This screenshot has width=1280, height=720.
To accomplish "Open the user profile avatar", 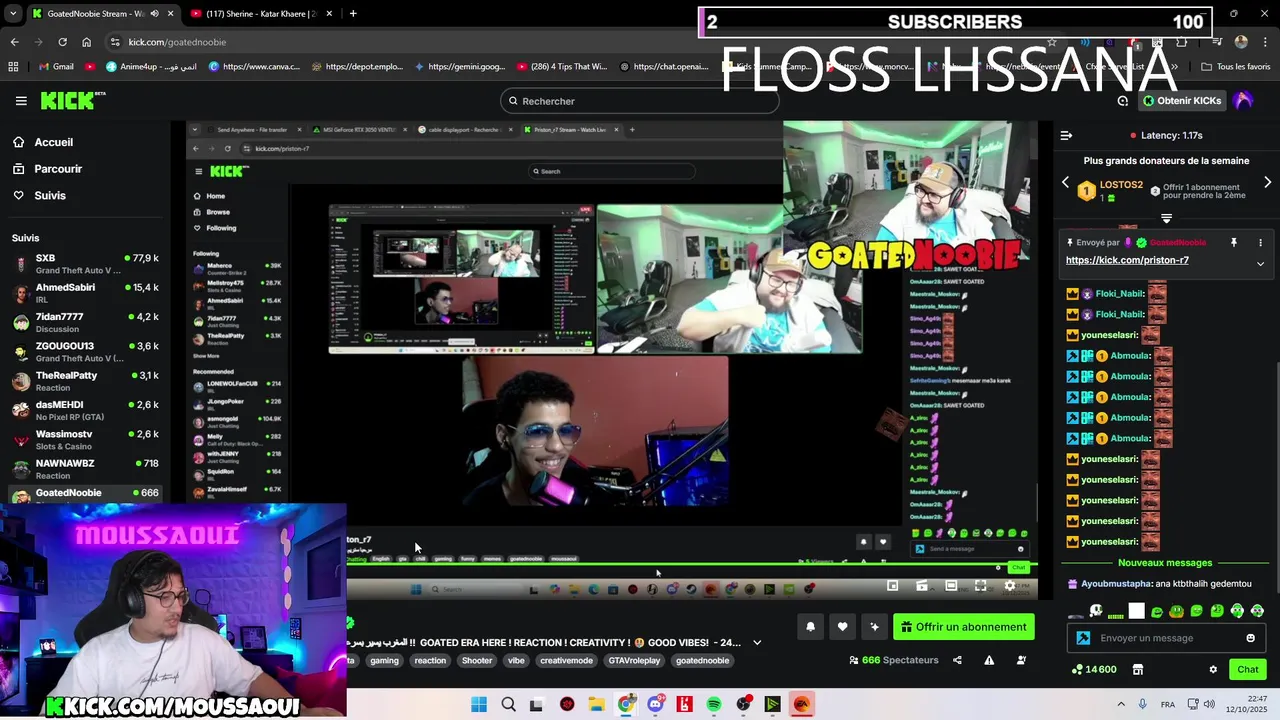I will 1244,101.
